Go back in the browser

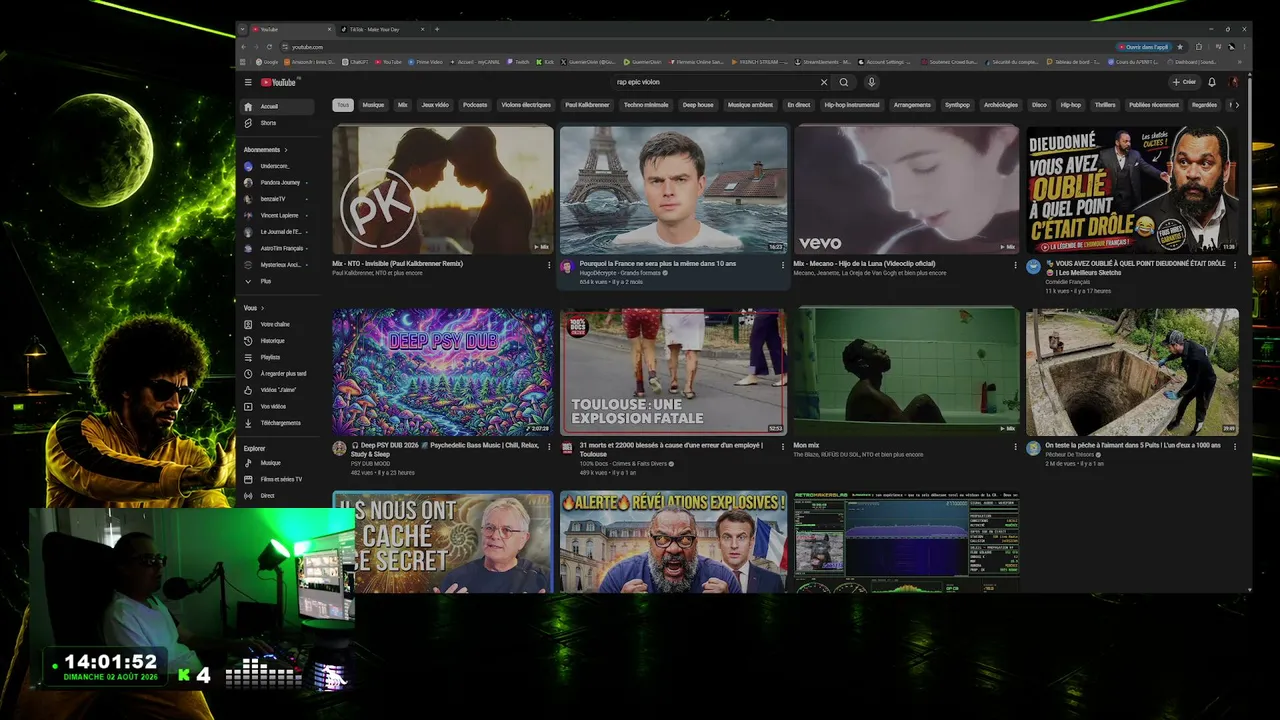point(243,47)
